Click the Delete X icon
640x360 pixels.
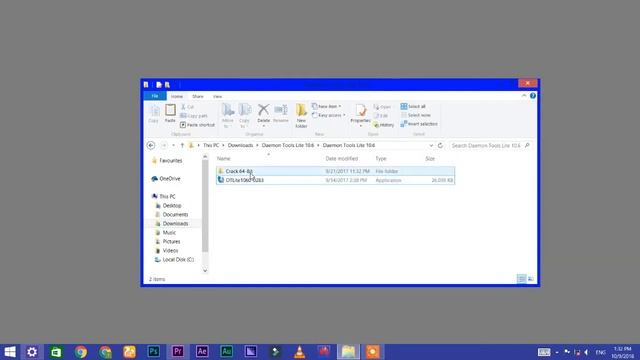264,109
